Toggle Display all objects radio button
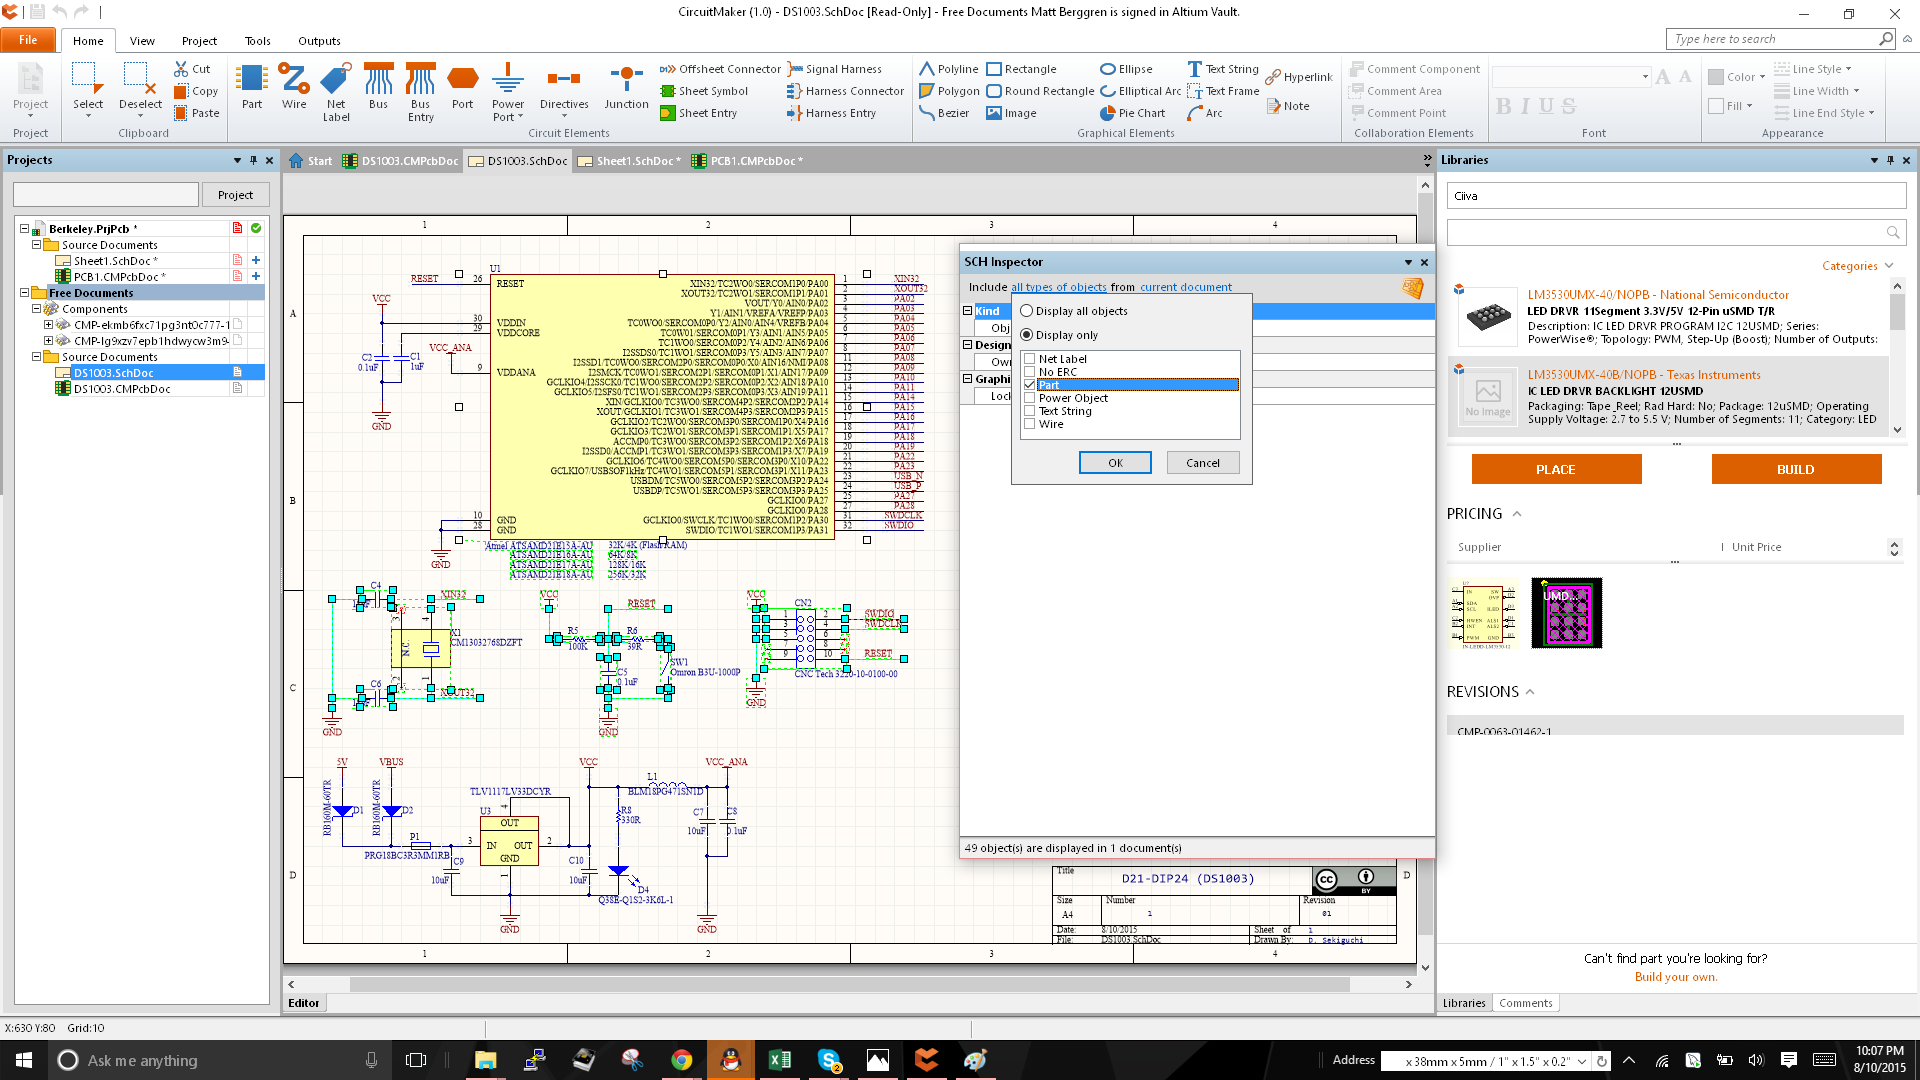 pos(1026,310)
